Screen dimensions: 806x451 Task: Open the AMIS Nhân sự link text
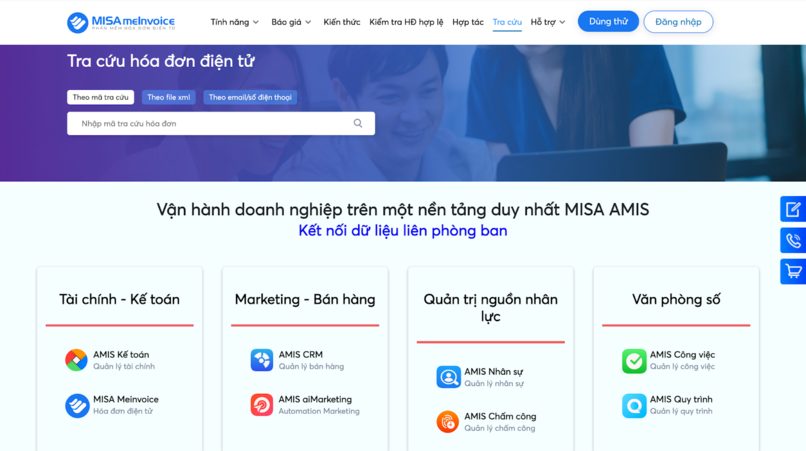pyautogui.click(x=493, y=371)
